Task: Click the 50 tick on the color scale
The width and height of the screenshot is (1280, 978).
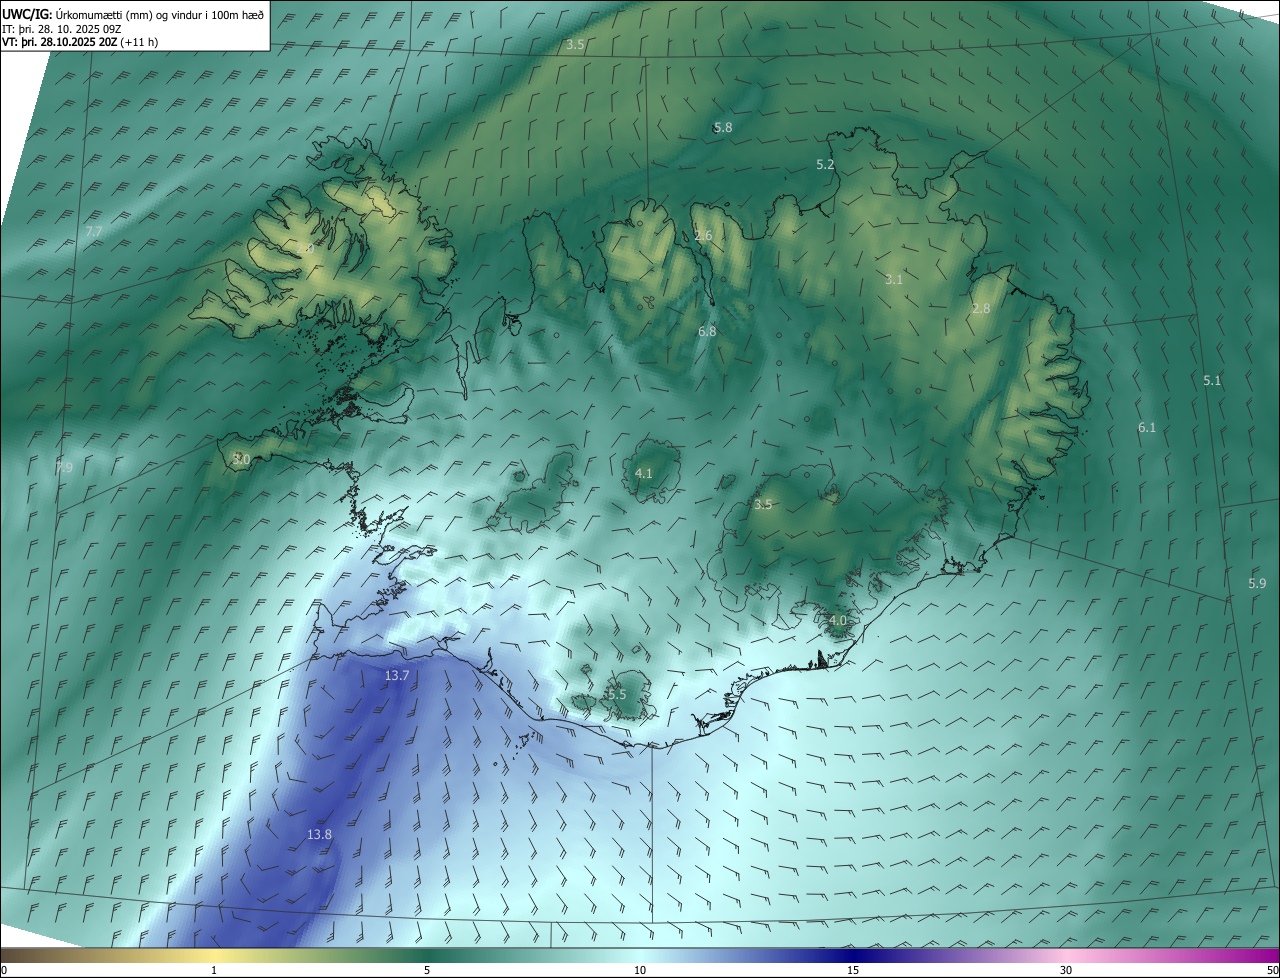Action: click(1272, 970)
